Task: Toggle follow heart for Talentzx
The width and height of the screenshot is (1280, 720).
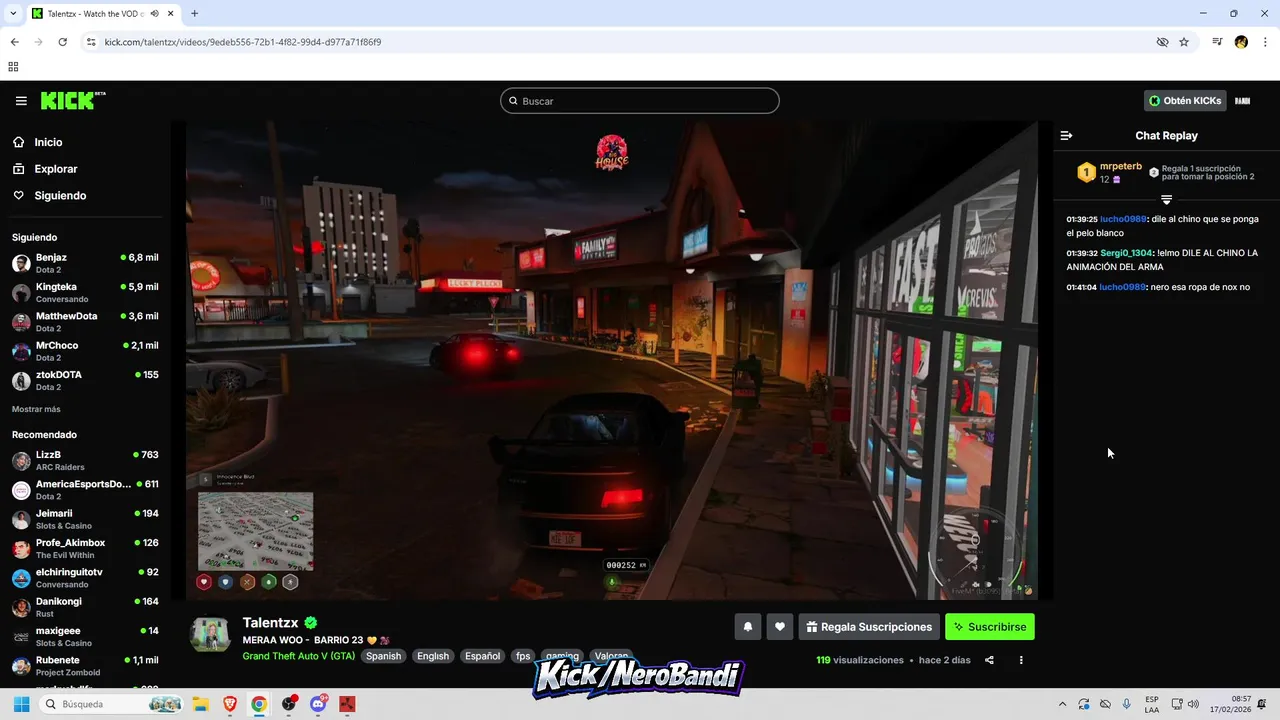Action: [x=780, y=627]
